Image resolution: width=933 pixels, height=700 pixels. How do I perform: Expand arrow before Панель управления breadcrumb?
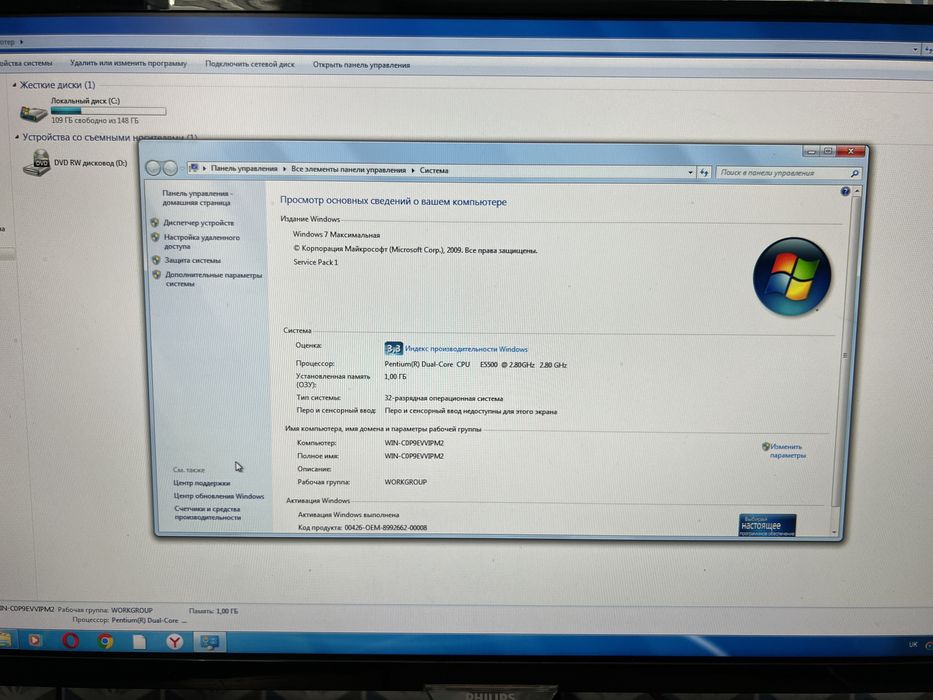pos(204,168)
